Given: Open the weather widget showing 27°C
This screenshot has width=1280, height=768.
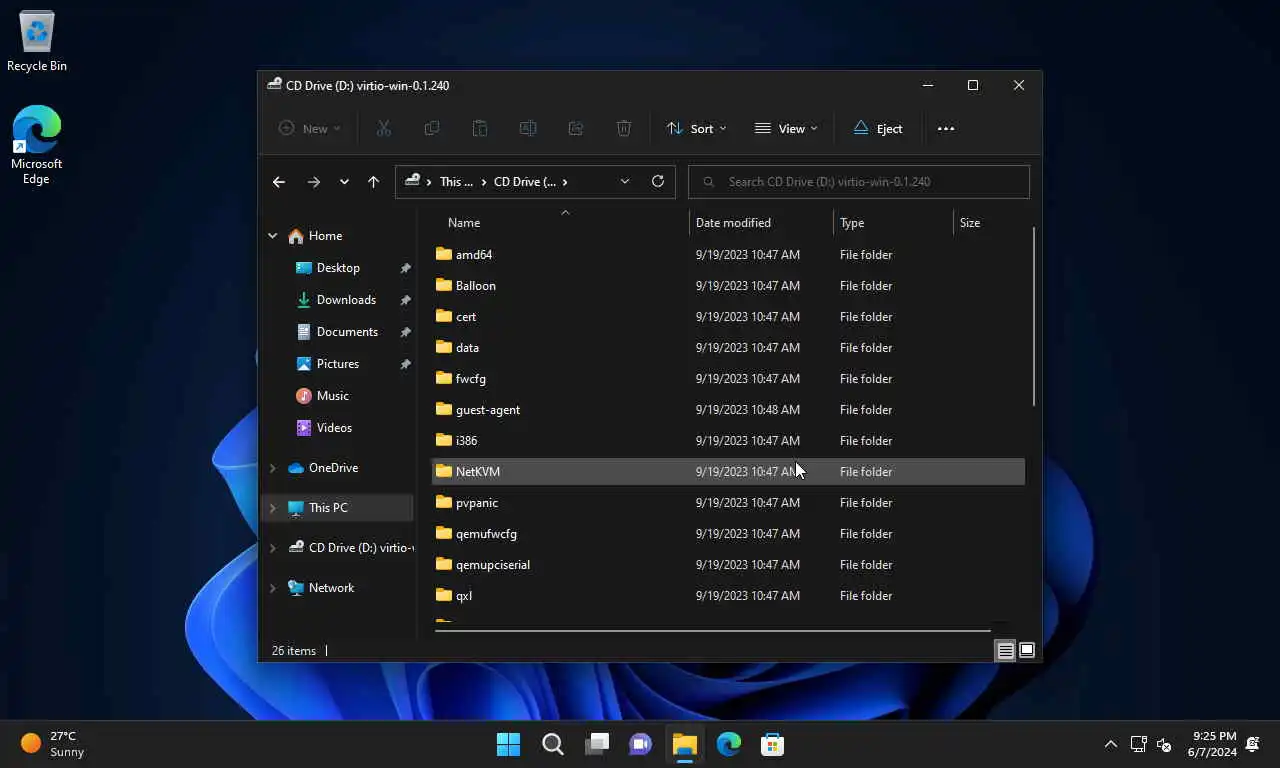Looking at the screenshot, I should (52, 744).
